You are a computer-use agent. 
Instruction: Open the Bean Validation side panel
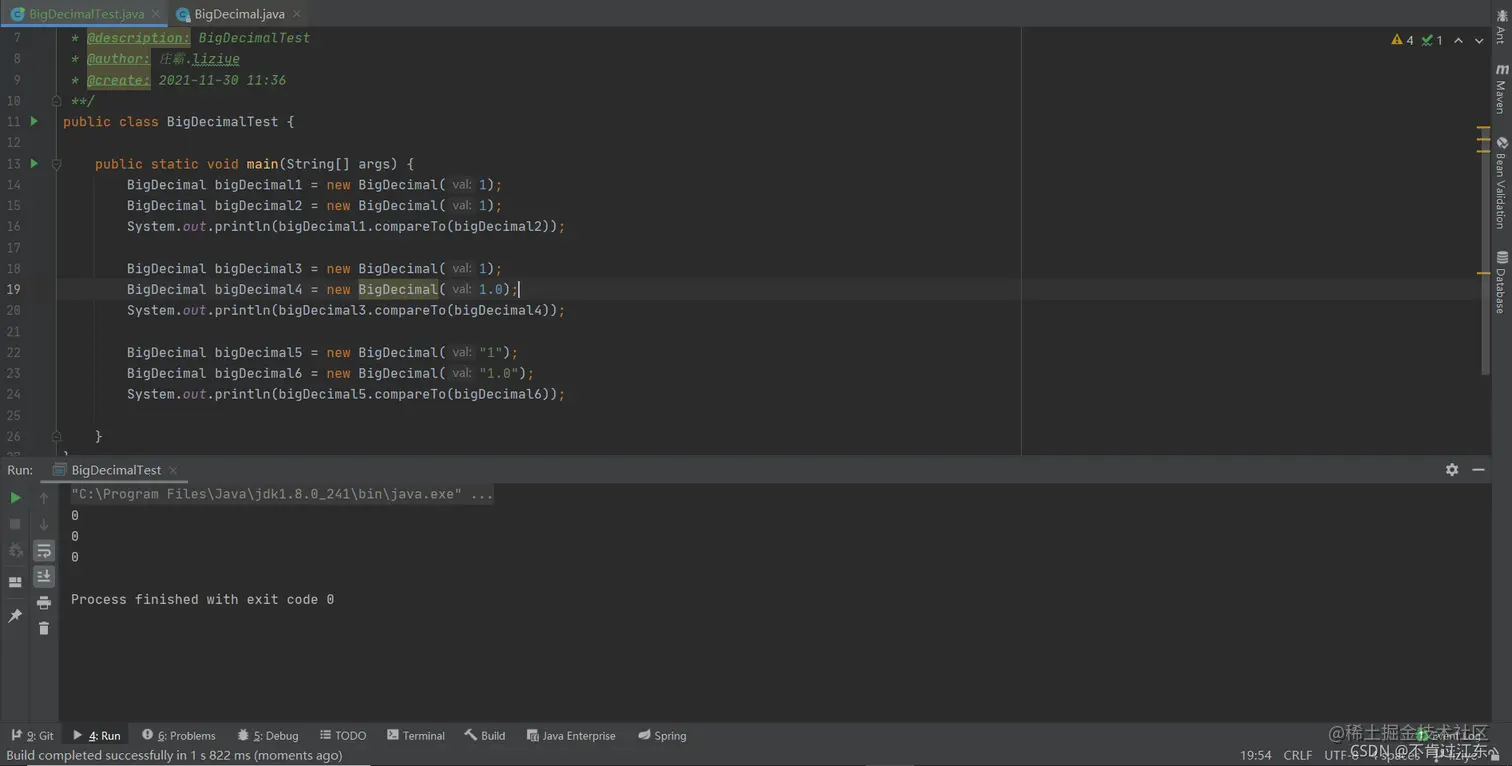tap(1501, 183)
